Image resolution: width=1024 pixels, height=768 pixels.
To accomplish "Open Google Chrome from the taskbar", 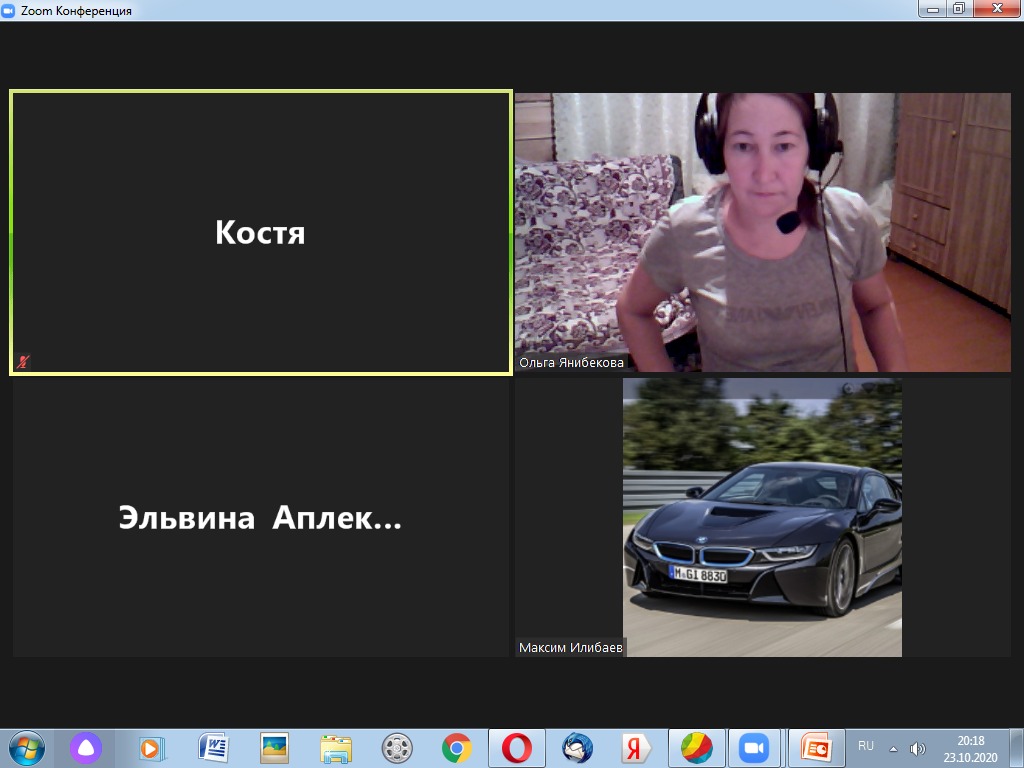I will click(x=457, y=748).
